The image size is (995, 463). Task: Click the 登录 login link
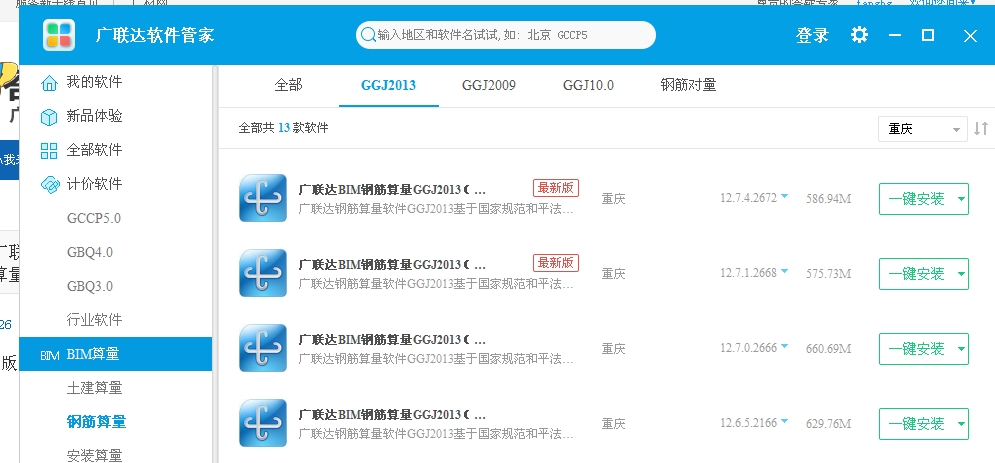(x=812, y=36)
